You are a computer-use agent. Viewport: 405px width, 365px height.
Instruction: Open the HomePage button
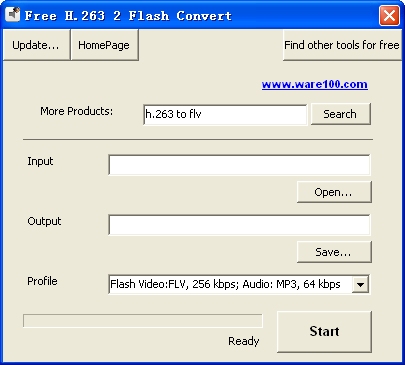[105, 45]
